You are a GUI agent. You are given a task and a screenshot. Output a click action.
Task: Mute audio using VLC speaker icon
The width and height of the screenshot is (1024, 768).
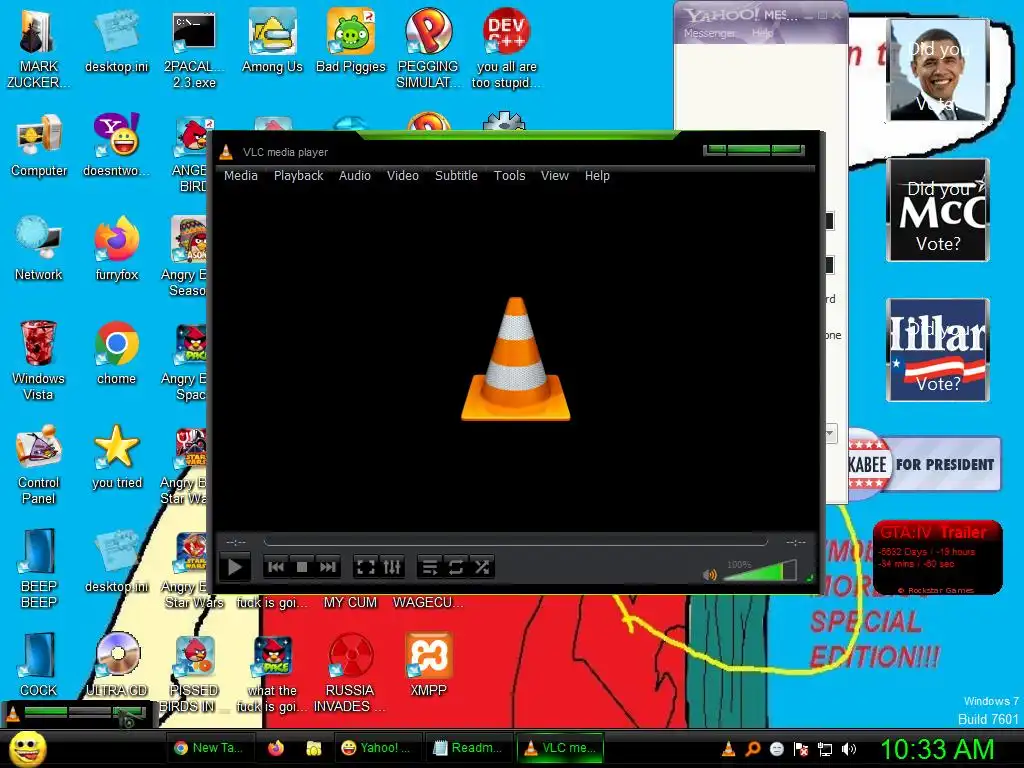[710, 575]
